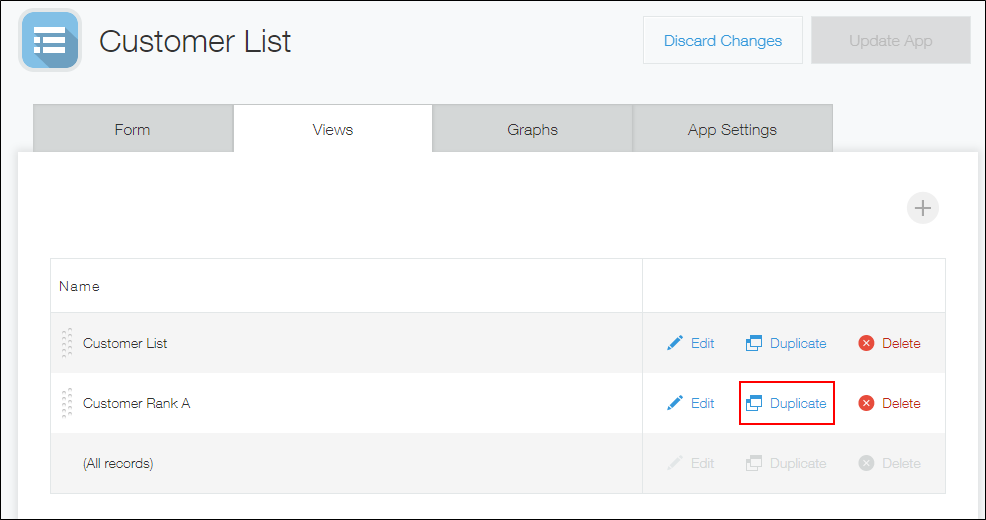Switch to the Form tab

[132, 129]
